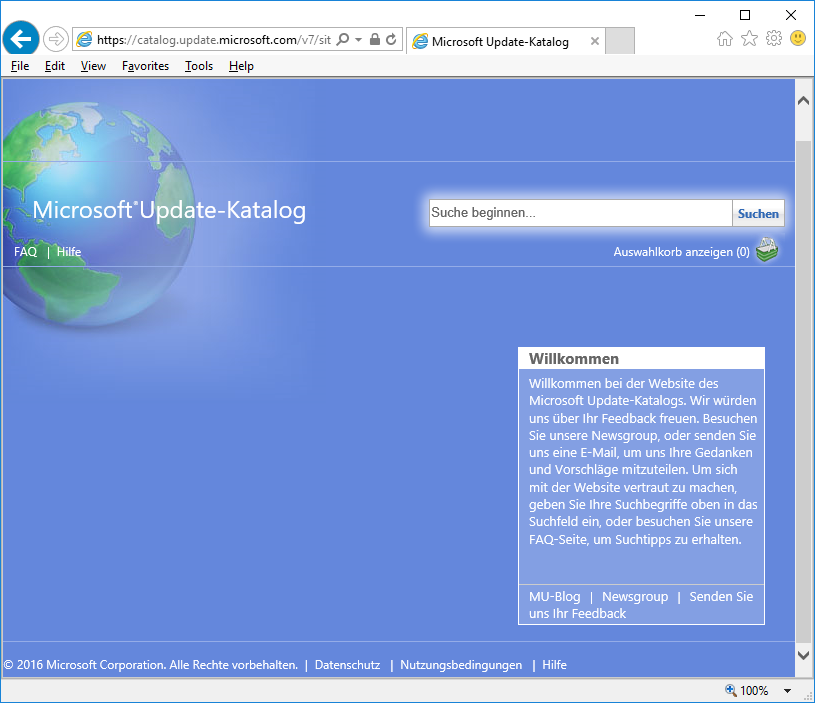The image size is (815, 703).
Task: Click the Suchen button
Action: pos(758,214)
